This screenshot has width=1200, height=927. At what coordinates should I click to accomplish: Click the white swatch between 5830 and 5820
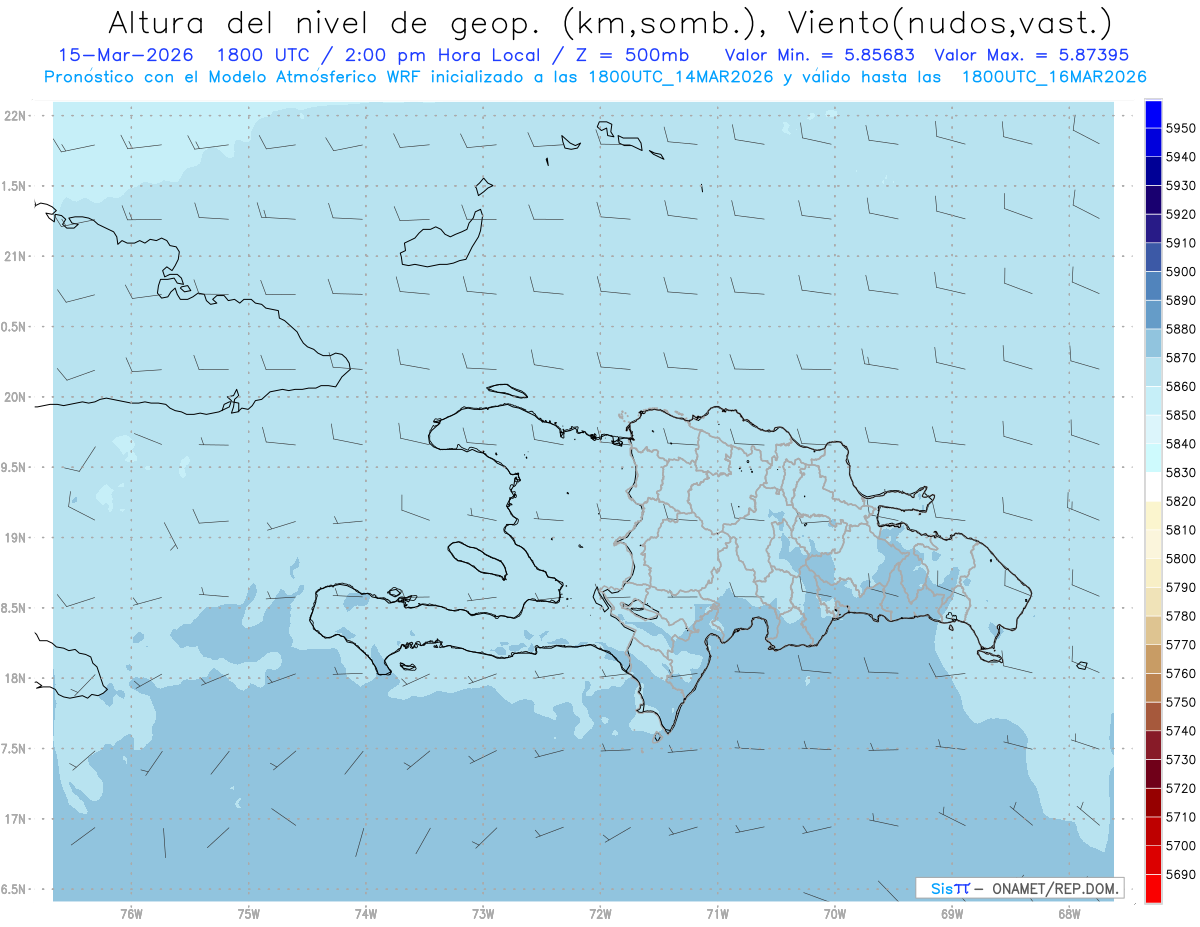[1153, 487]
